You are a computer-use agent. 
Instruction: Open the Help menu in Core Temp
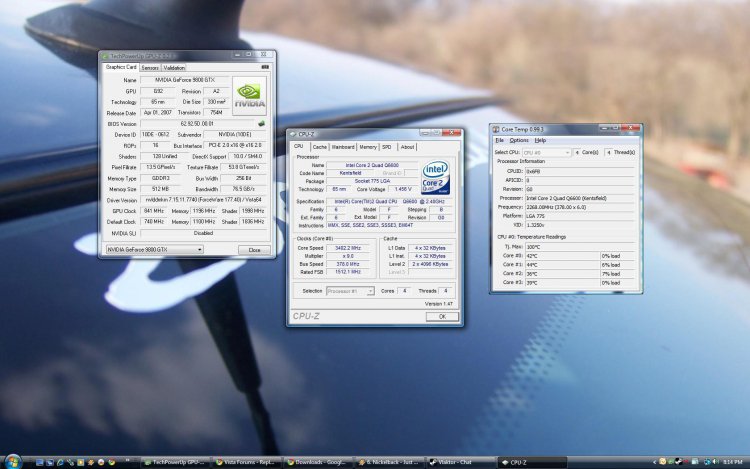click(x=540, y=141)
